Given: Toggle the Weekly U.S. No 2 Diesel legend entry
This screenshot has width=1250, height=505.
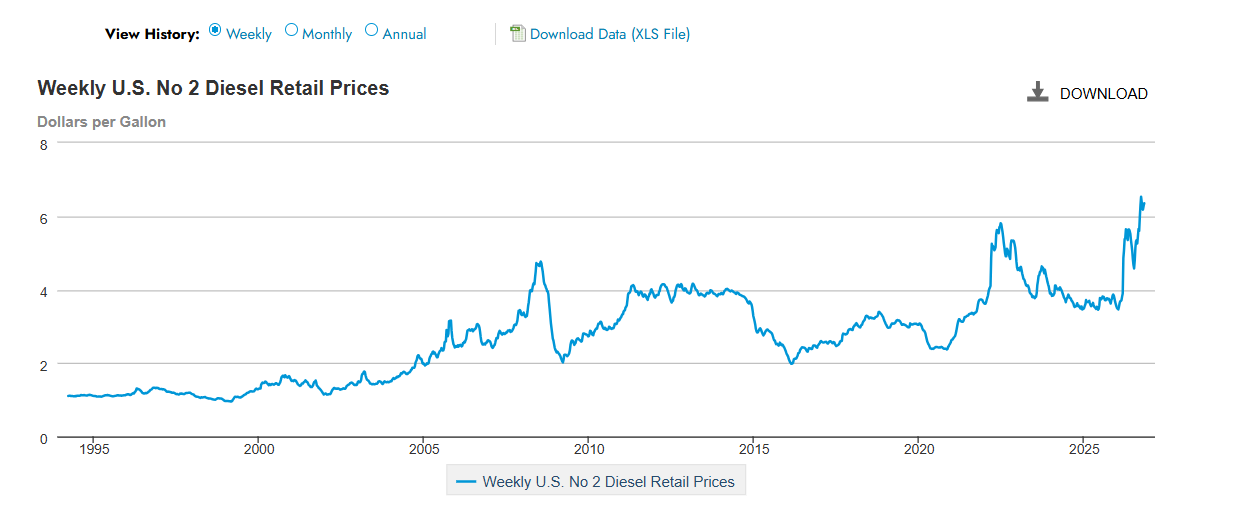Looking at the screenshot, I should click(596, 481).
